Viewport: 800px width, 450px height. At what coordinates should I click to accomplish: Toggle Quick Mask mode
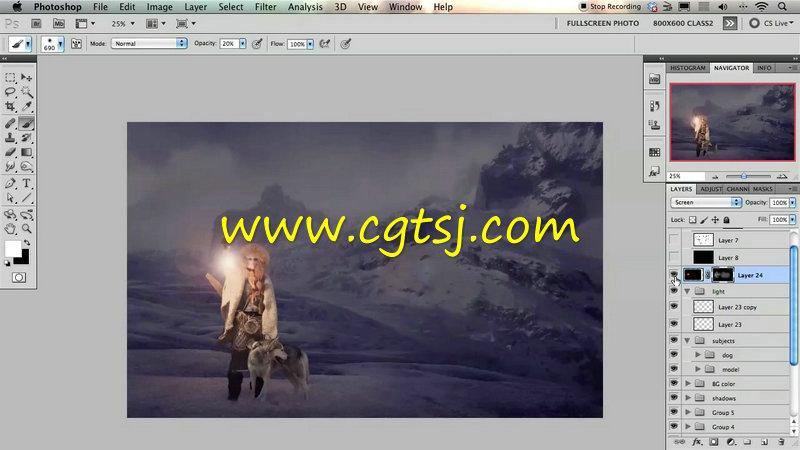19,278
